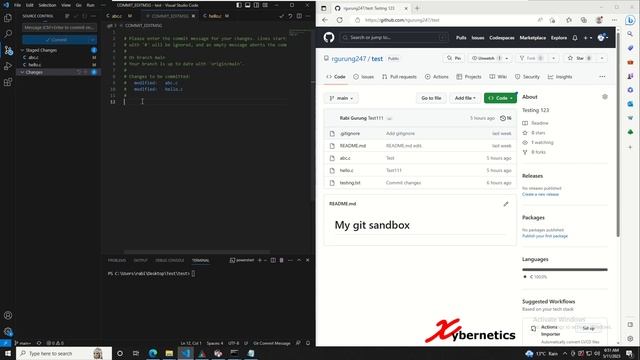Accept the commit message with the checkmark icon
The width and height of the screenshot is (640, 360).
pyautogui.click(x=281, y=16)
